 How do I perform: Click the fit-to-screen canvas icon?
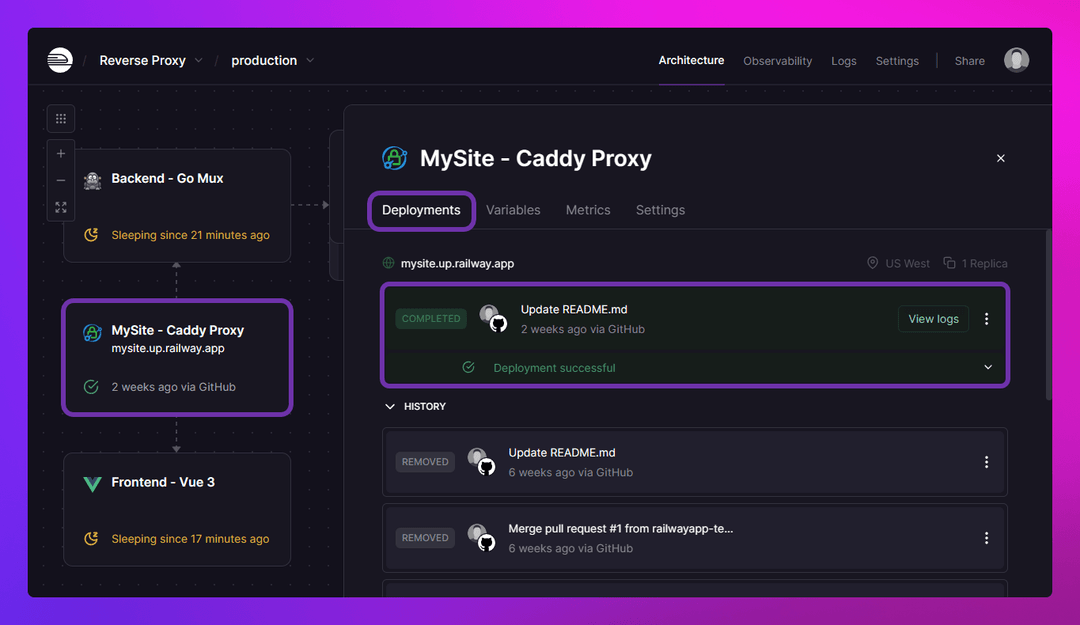(61, 207)
